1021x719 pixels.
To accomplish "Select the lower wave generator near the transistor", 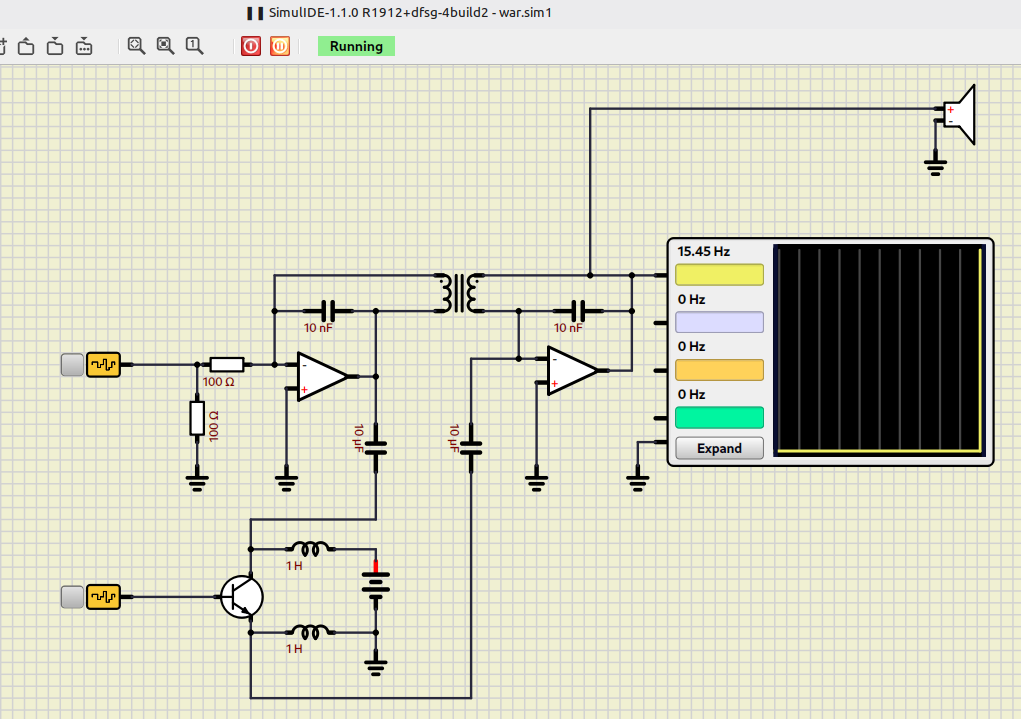I will 104,597.
